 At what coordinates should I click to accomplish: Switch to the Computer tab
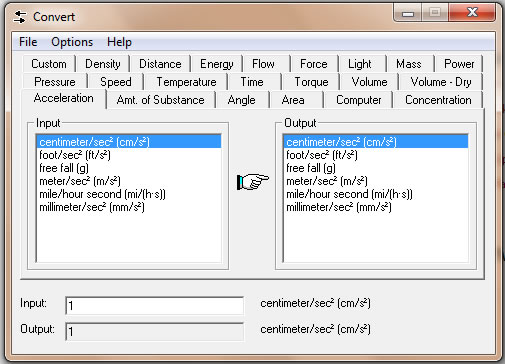359,100
